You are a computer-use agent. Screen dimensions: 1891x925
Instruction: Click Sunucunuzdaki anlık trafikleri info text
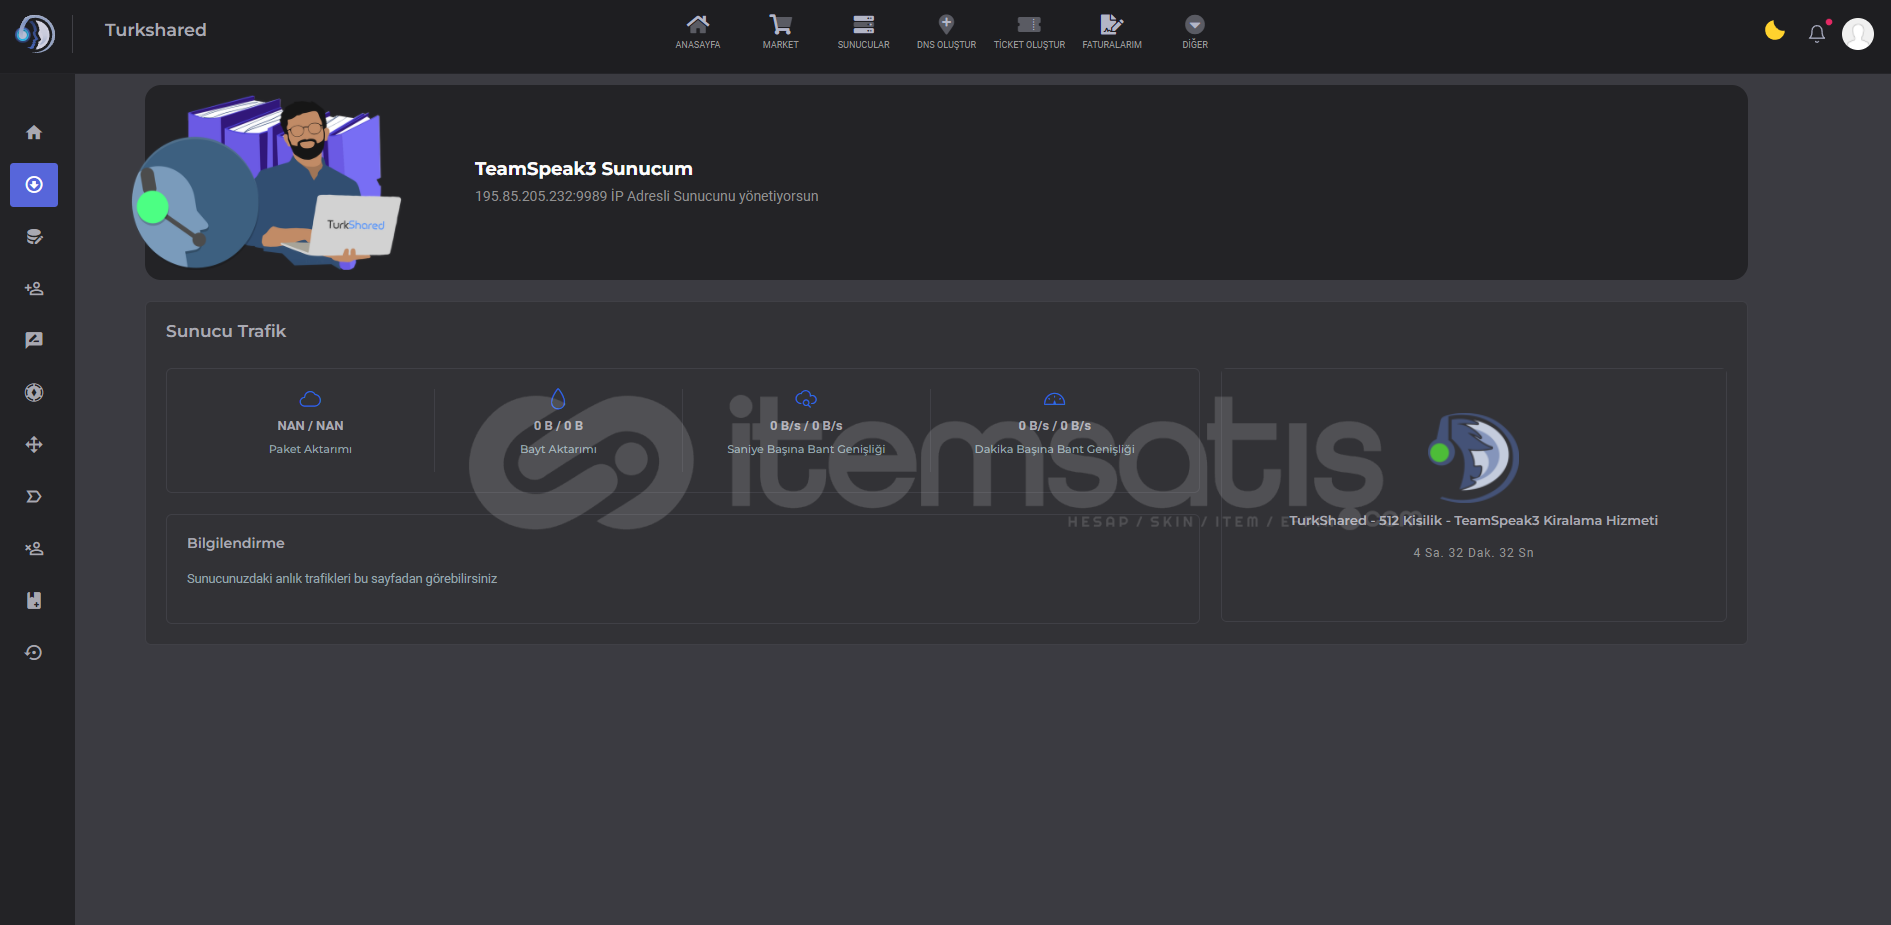[342, 579]
